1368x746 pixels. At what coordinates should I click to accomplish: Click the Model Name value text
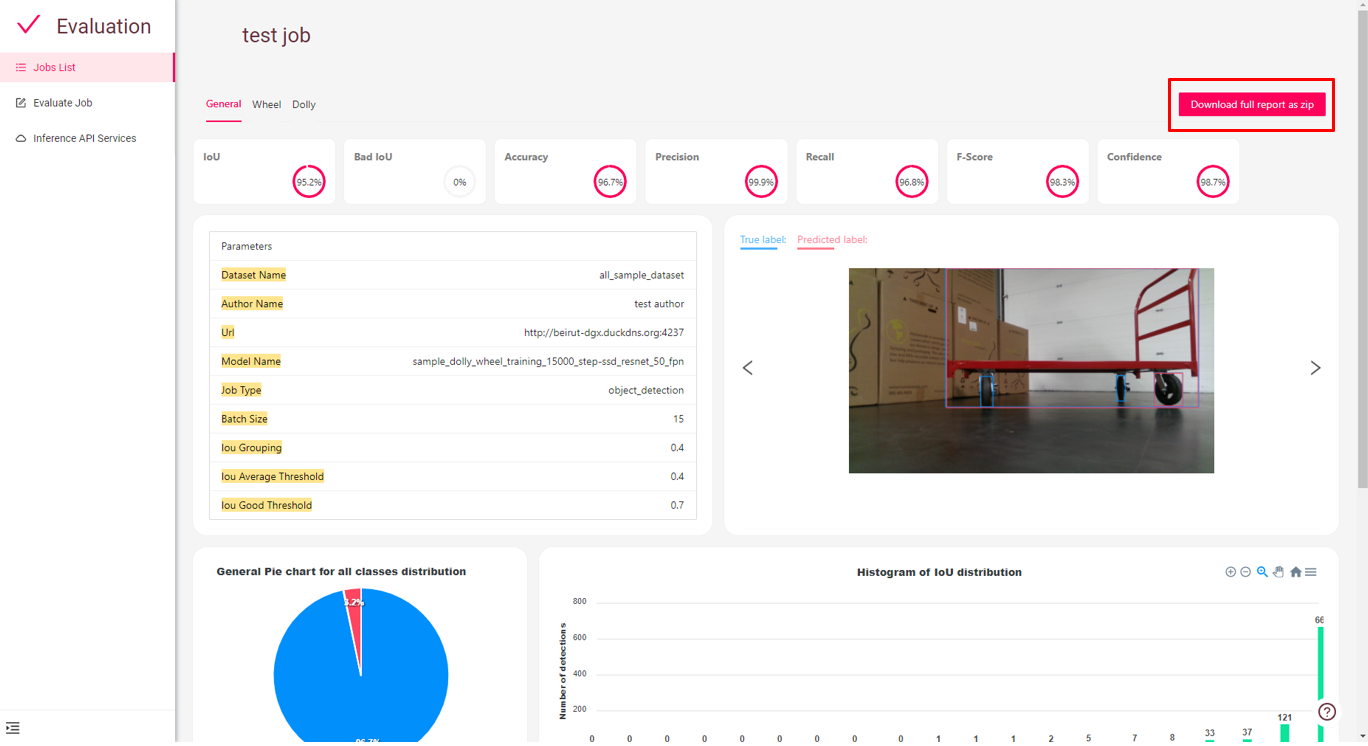tap(548, 361)
